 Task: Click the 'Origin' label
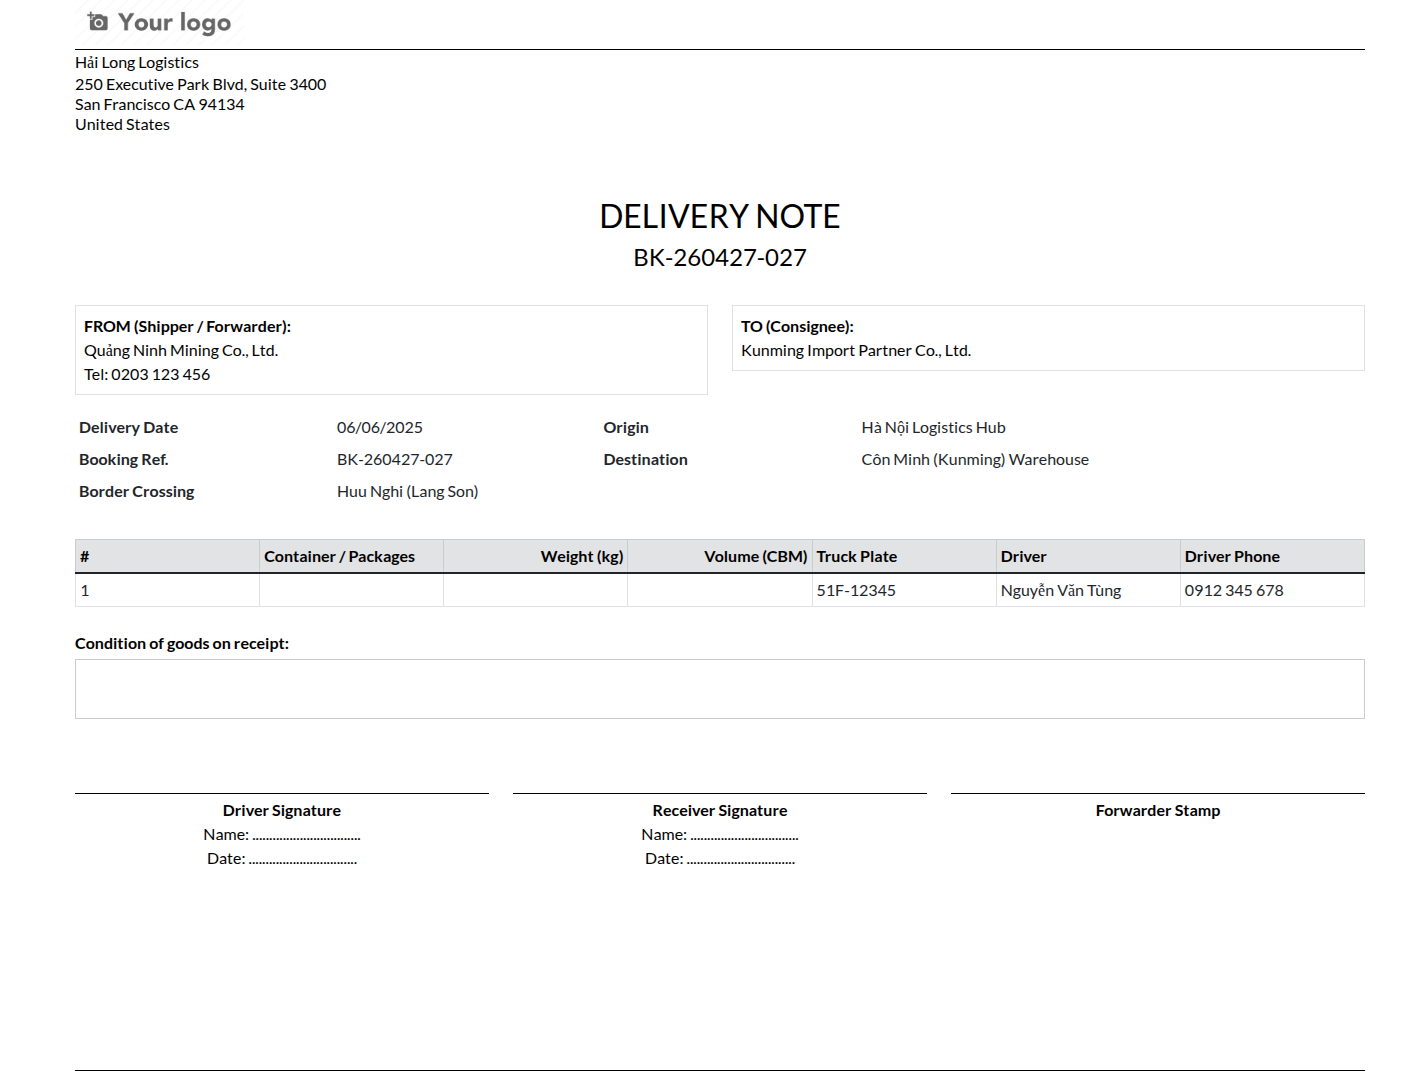coord(626,427)
